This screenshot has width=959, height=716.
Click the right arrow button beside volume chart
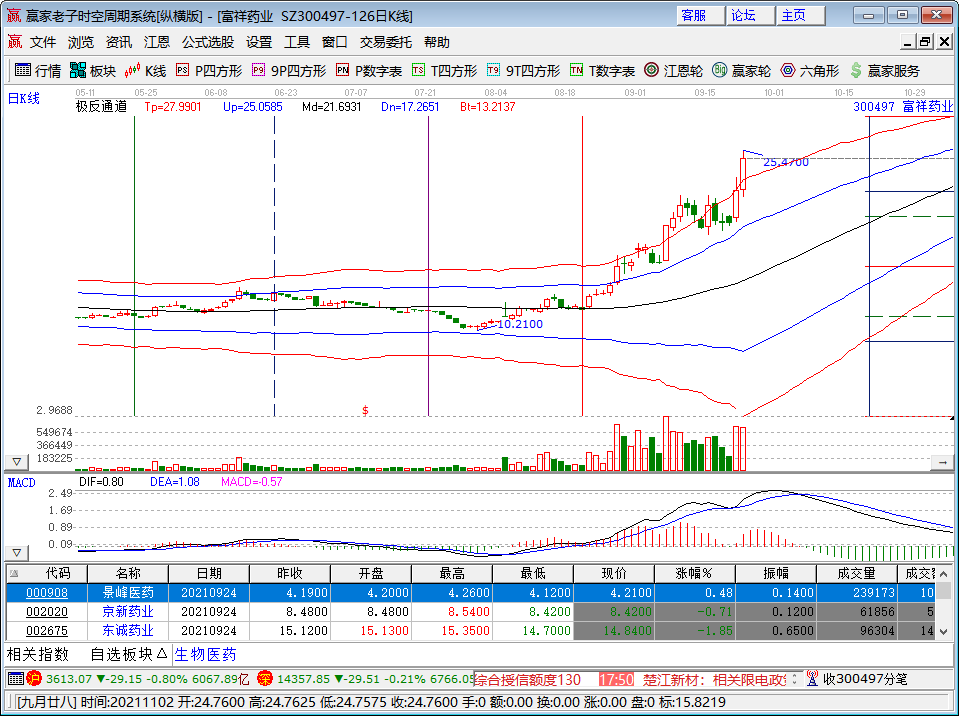(x=942, y=463)
